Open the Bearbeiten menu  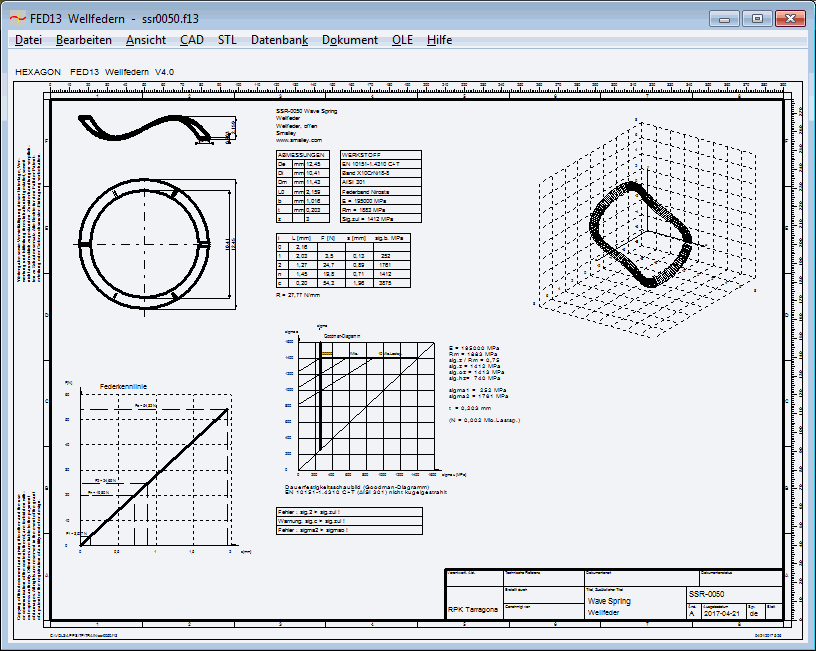click(x=83, y=40)
